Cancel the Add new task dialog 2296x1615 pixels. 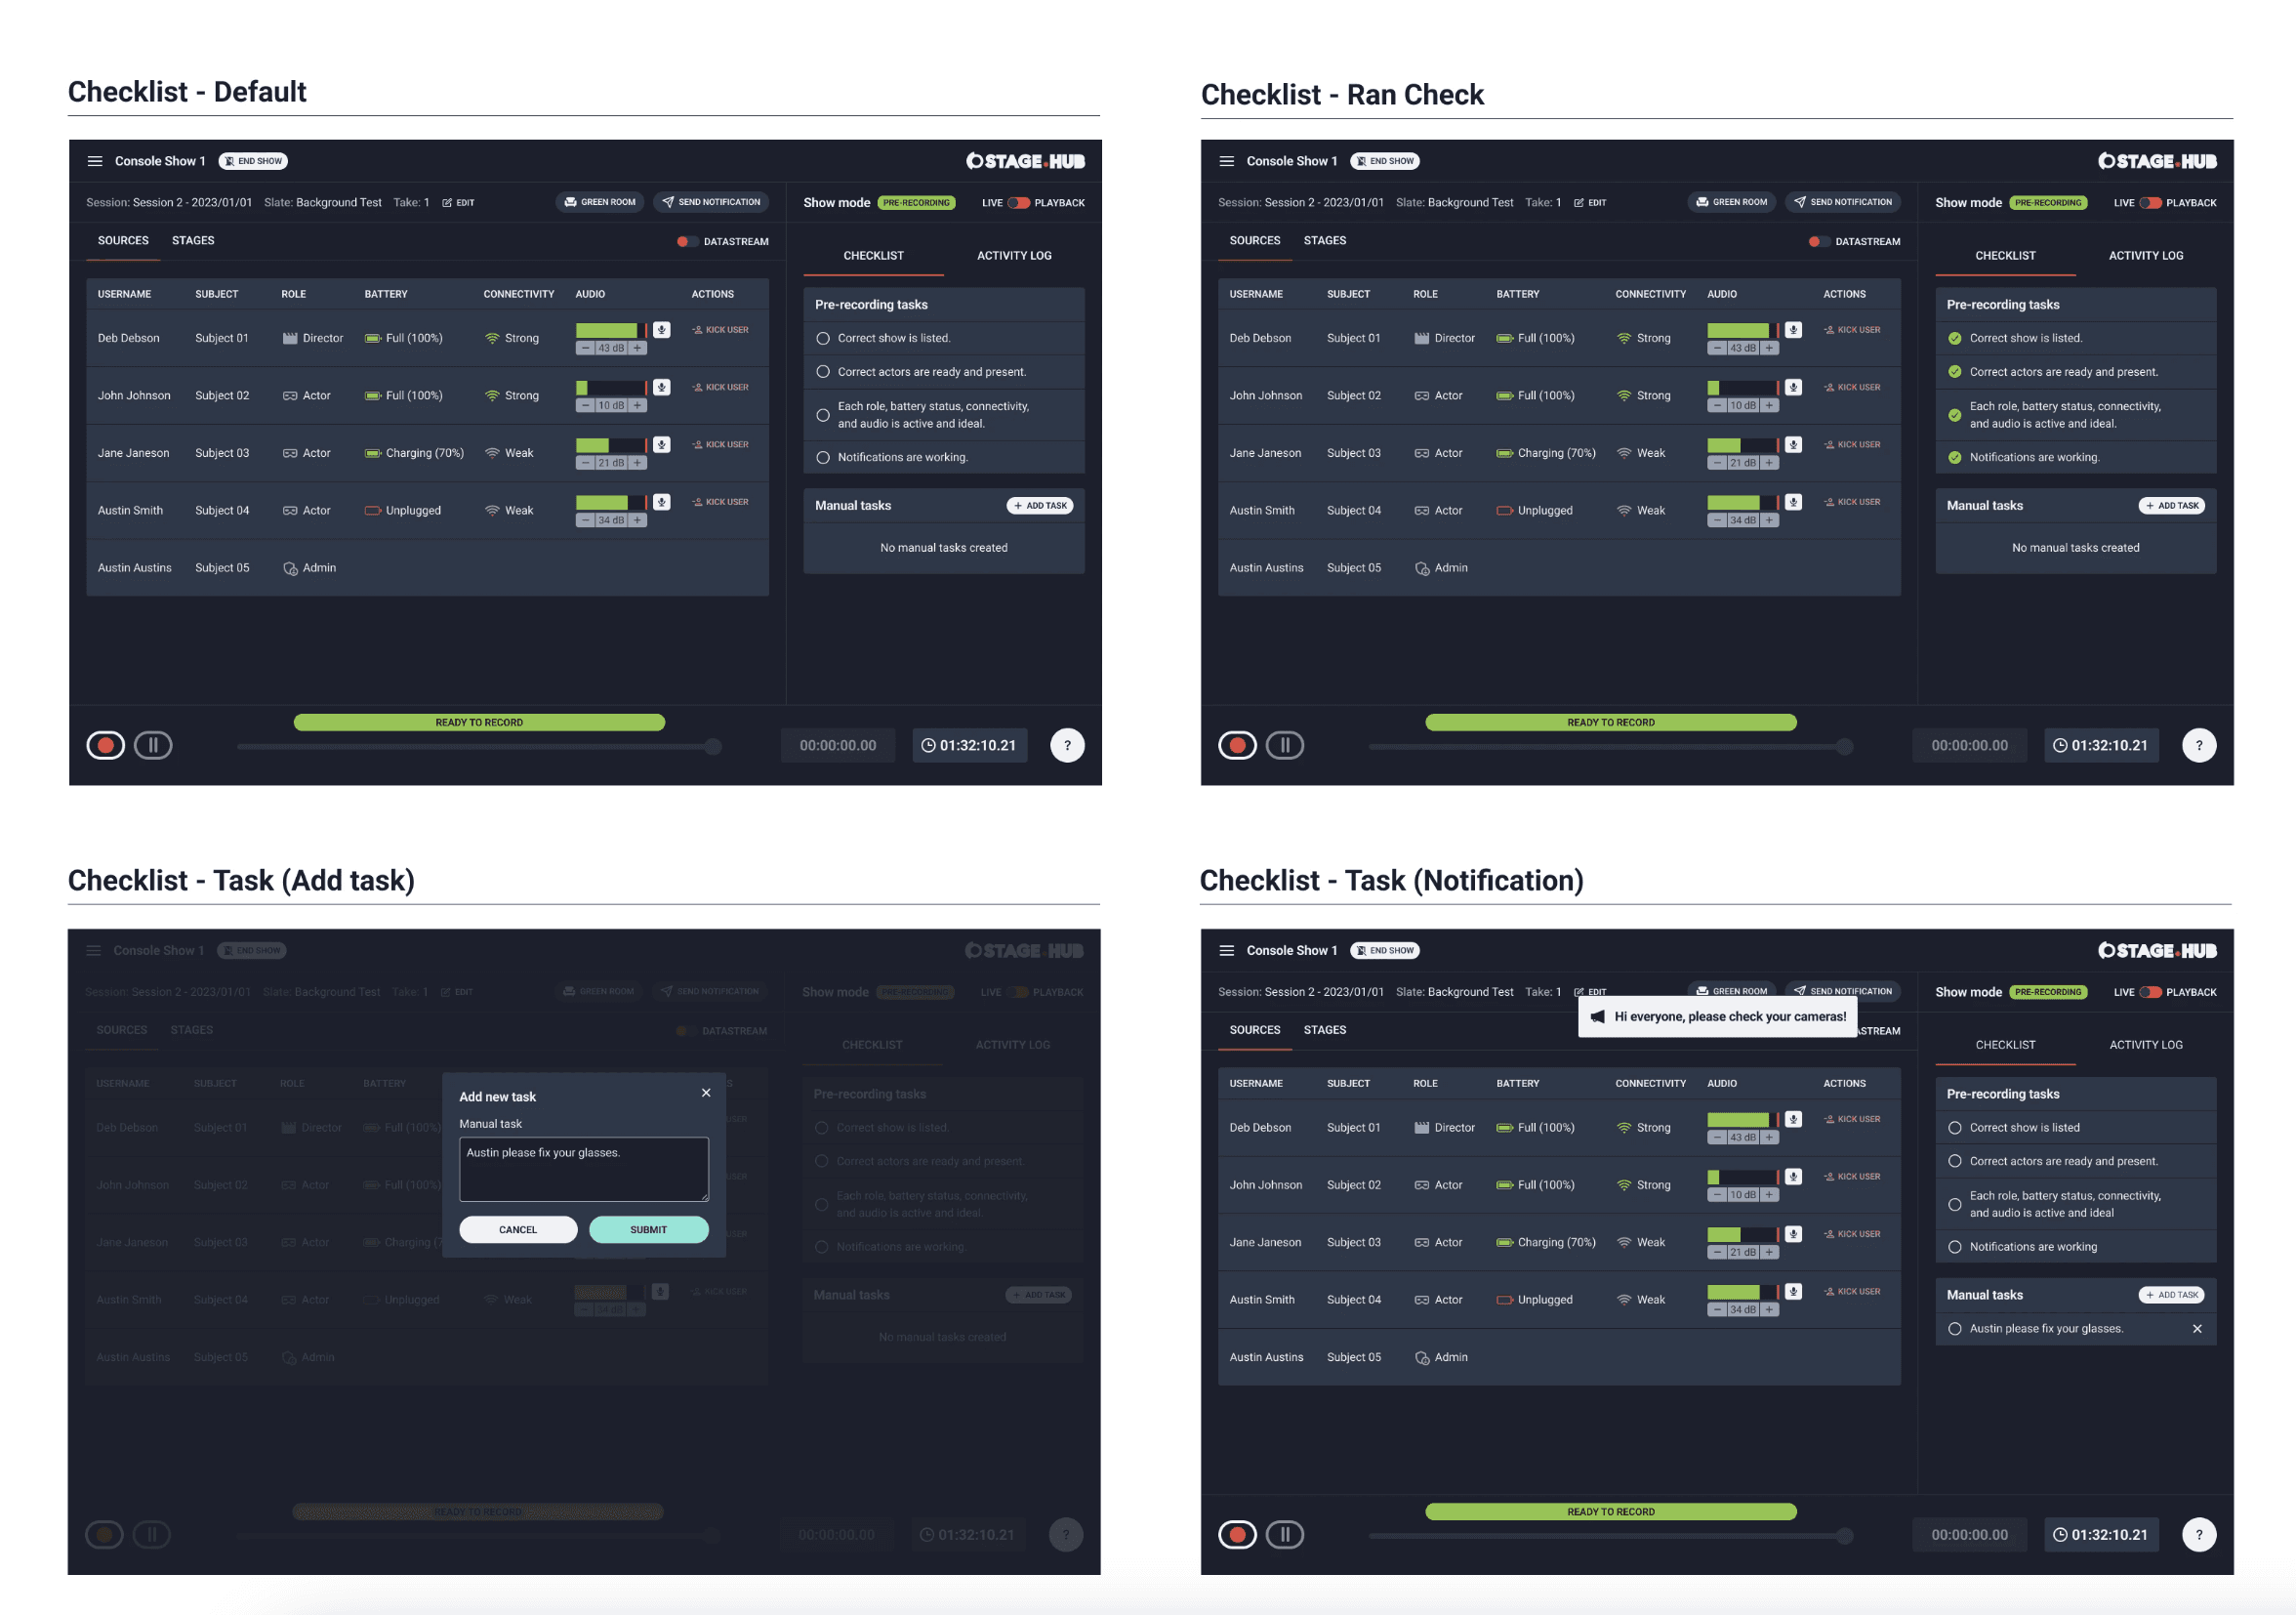point(518,1230)
